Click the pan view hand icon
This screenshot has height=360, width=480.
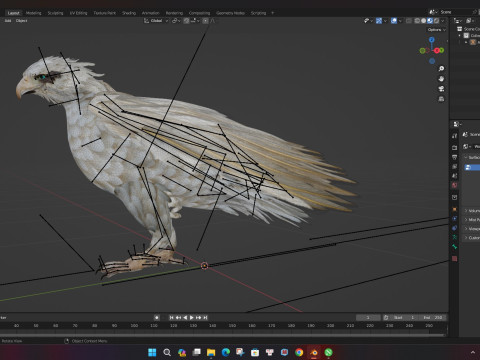coord(441,79)
